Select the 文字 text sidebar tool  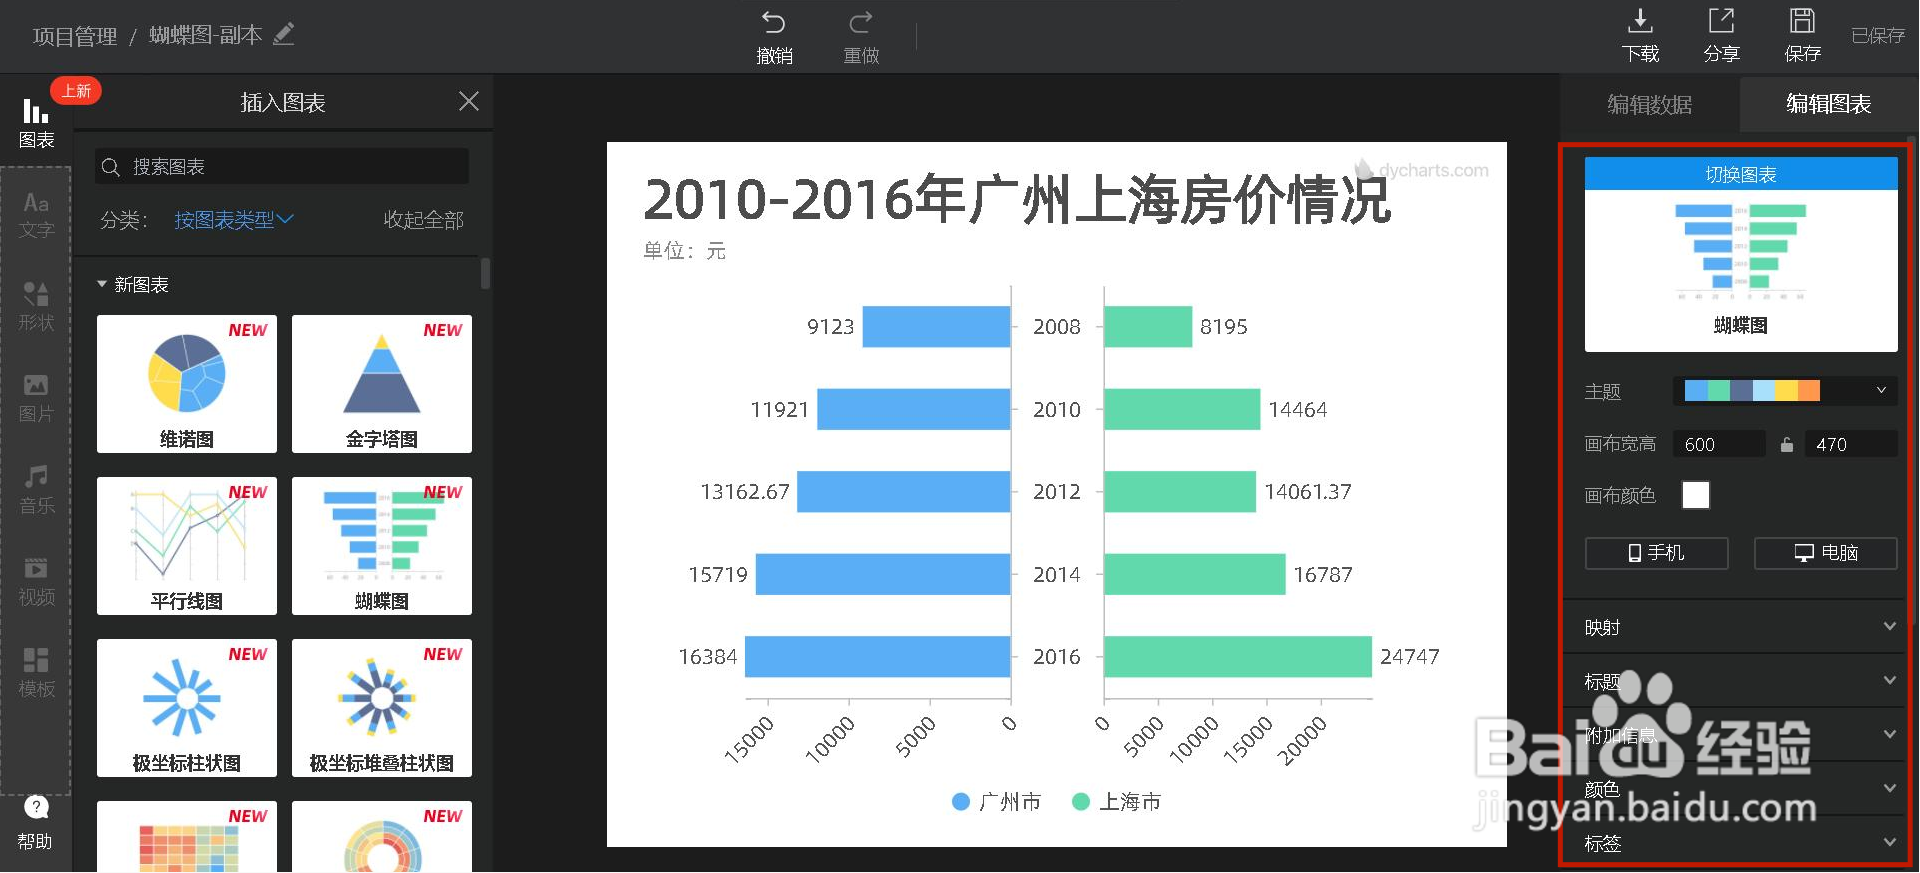tap(36, 214)
